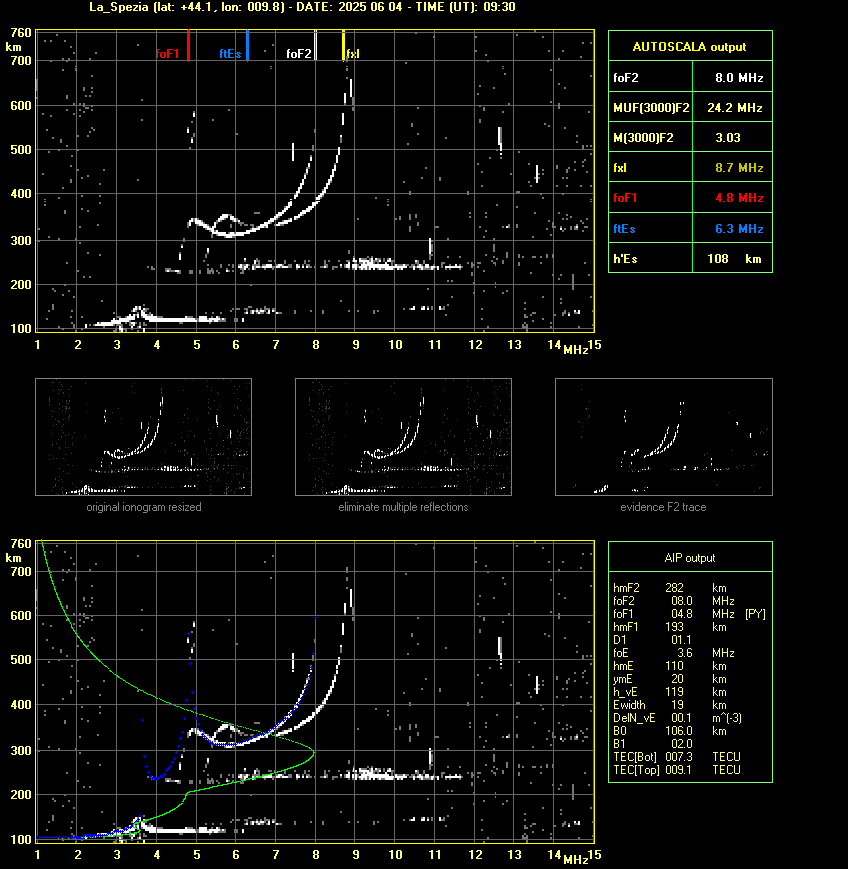Select the foF1 '04.8' value in AIP output
The image size is (848, 869).
[x=682, y=614]
